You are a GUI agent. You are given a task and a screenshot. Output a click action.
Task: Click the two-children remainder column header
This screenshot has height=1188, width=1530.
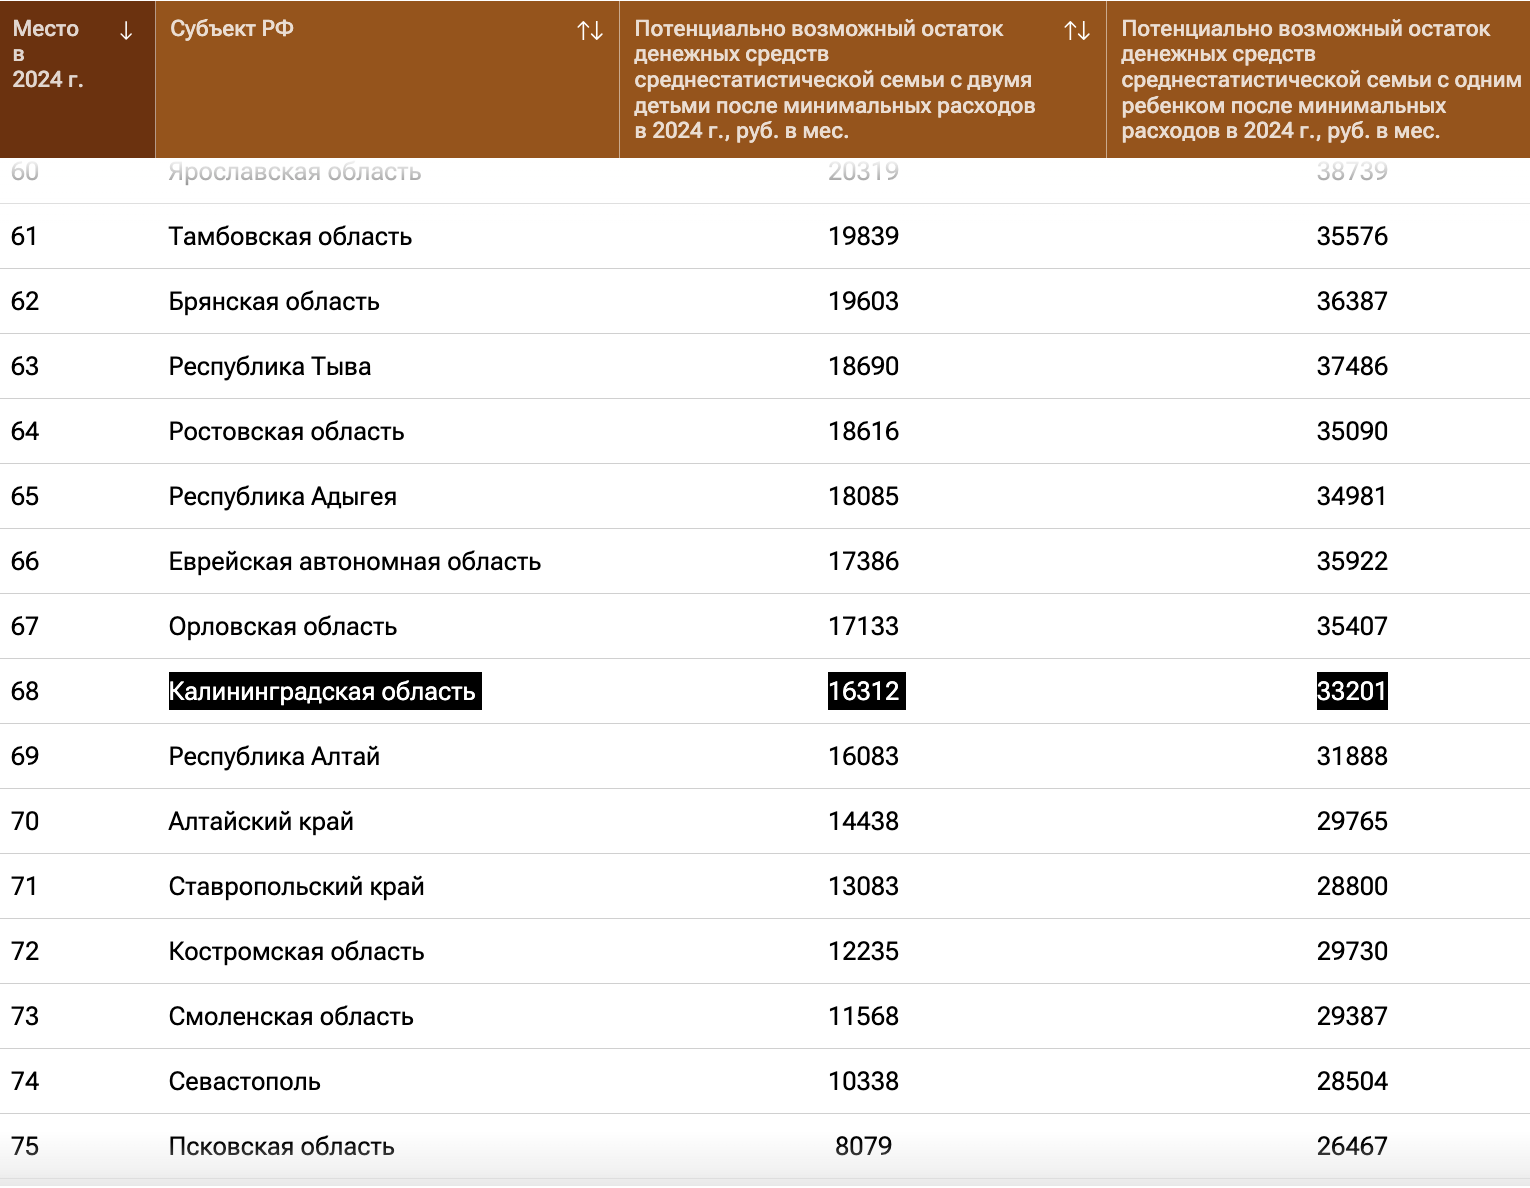tap(863, 79)
